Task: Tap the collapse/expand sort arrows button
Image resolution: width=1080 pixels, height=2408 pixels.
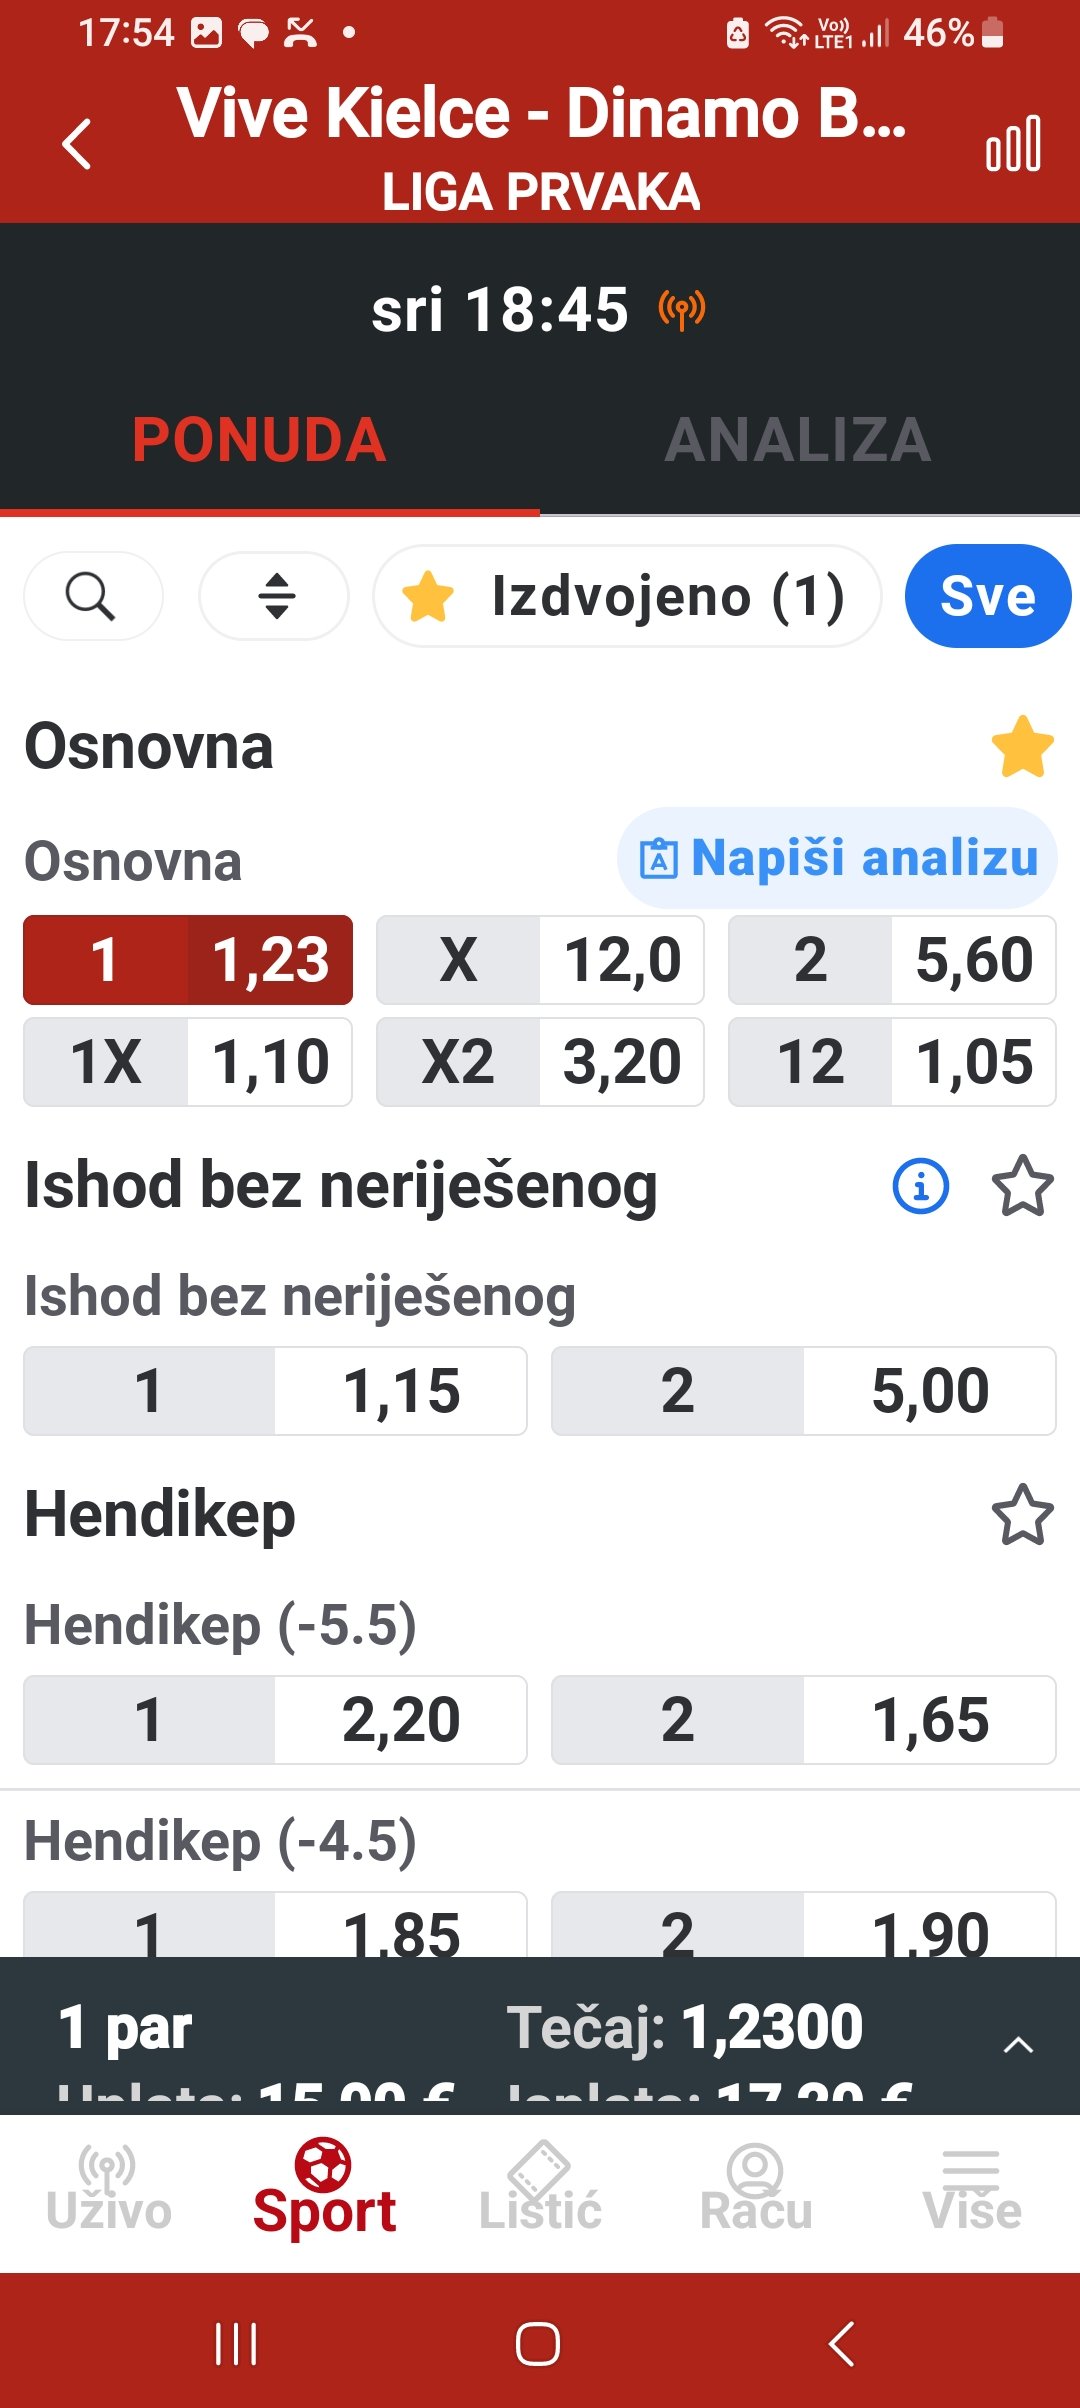Action: [x=275, y=597]
